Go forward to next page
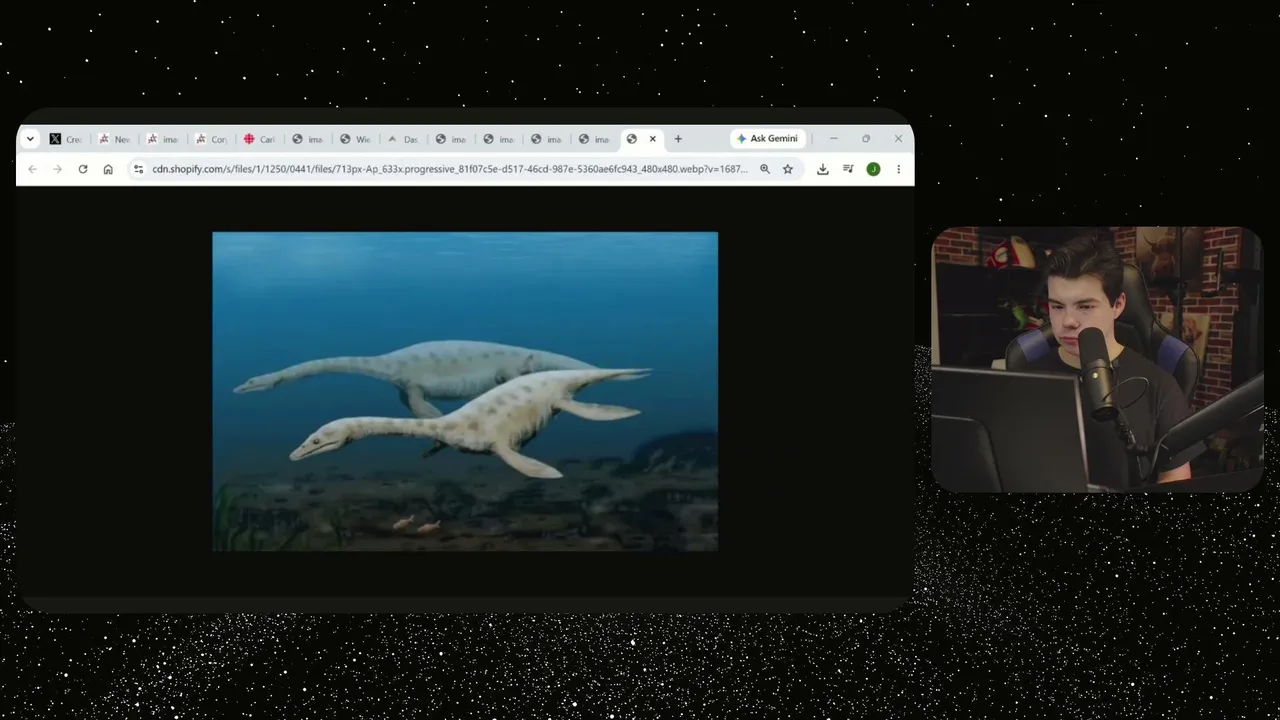Image resolution: width=1280 pixels, height=720 pixels. 57,169
